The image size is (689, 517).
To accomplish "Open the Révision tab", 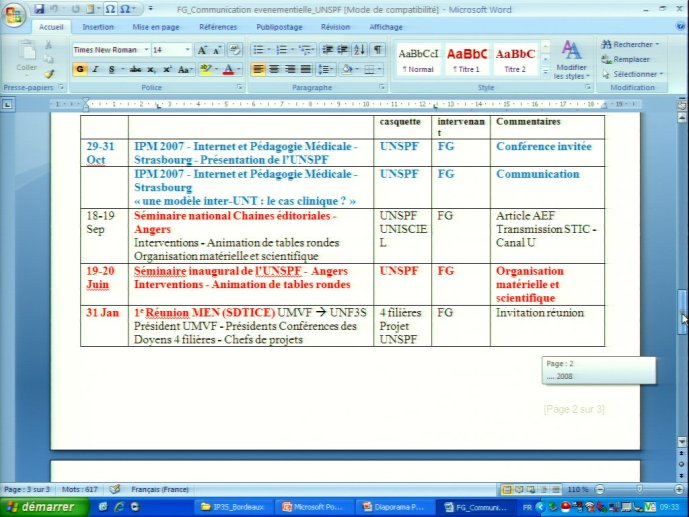I will 336,27.
